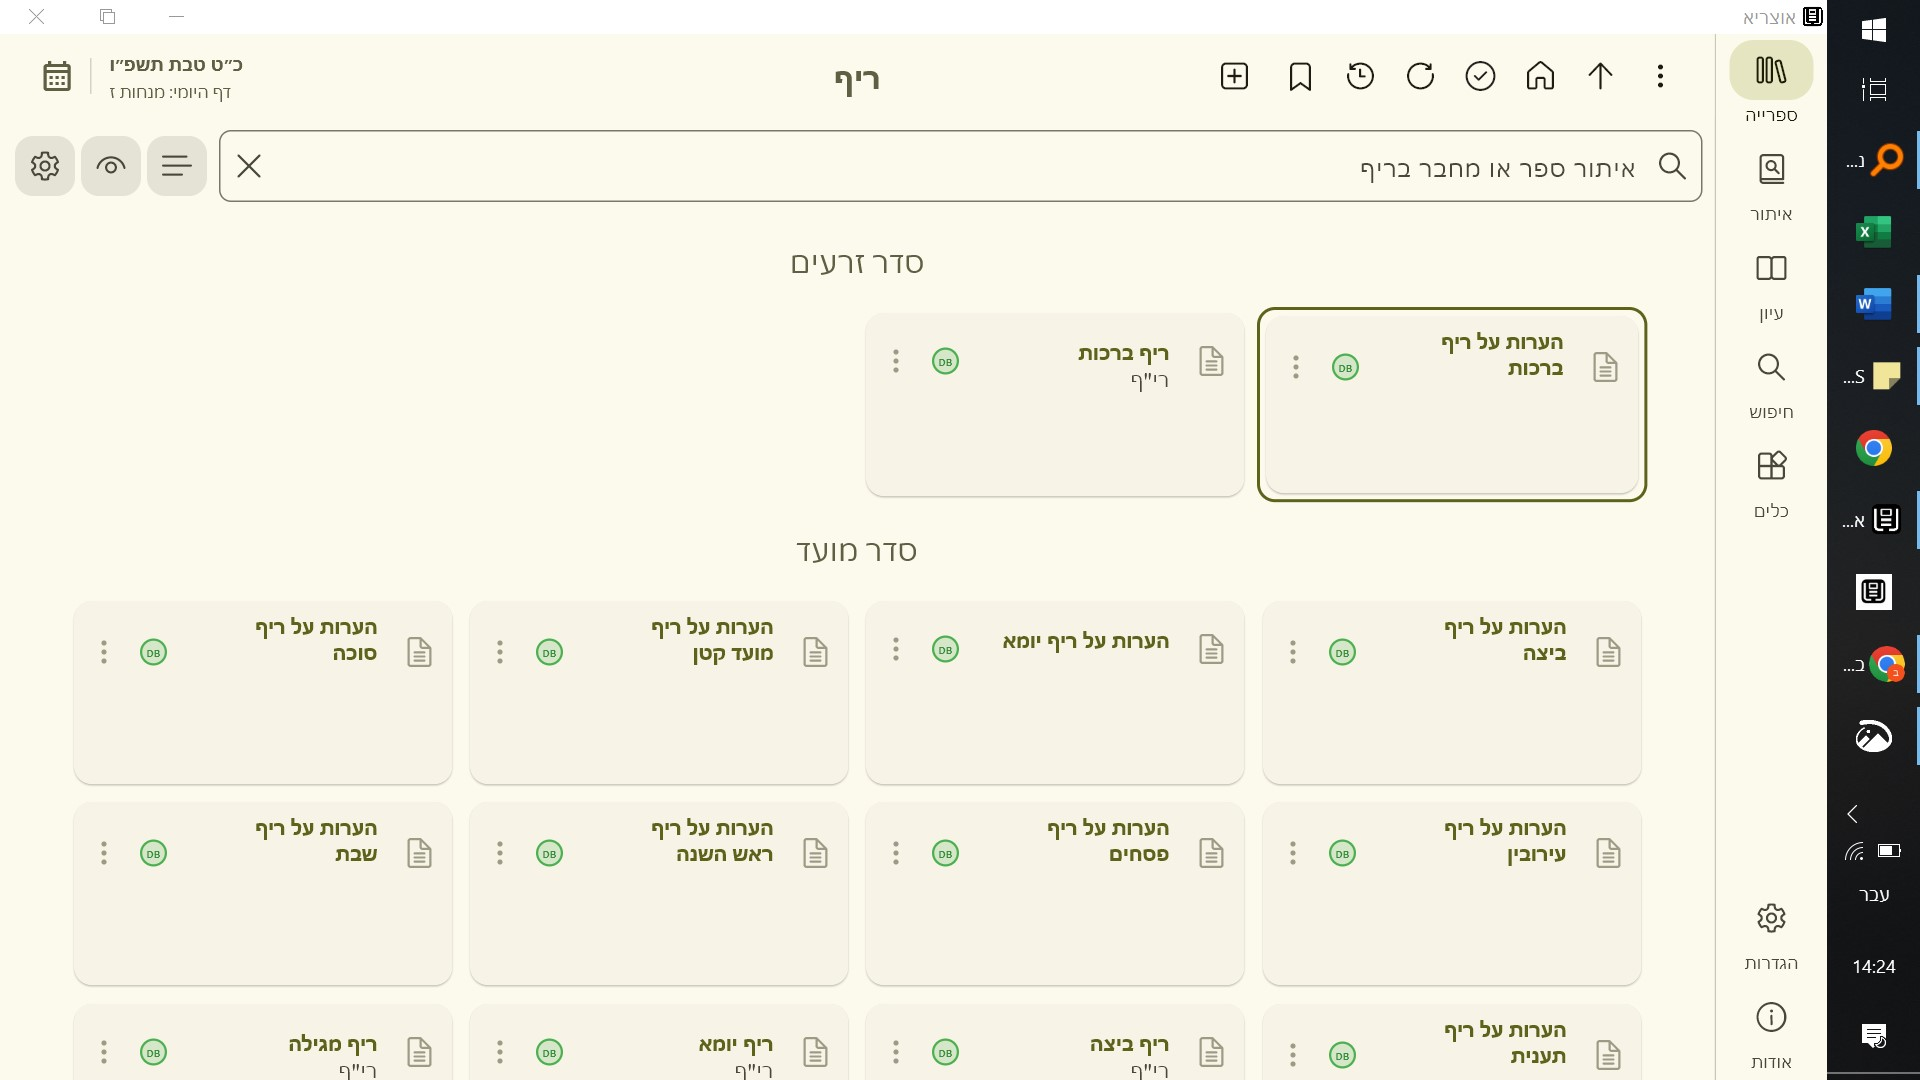Open the top toolbar three-dot overflow menu
Screen dimensions: 1920x1080
pos(1660,77)
